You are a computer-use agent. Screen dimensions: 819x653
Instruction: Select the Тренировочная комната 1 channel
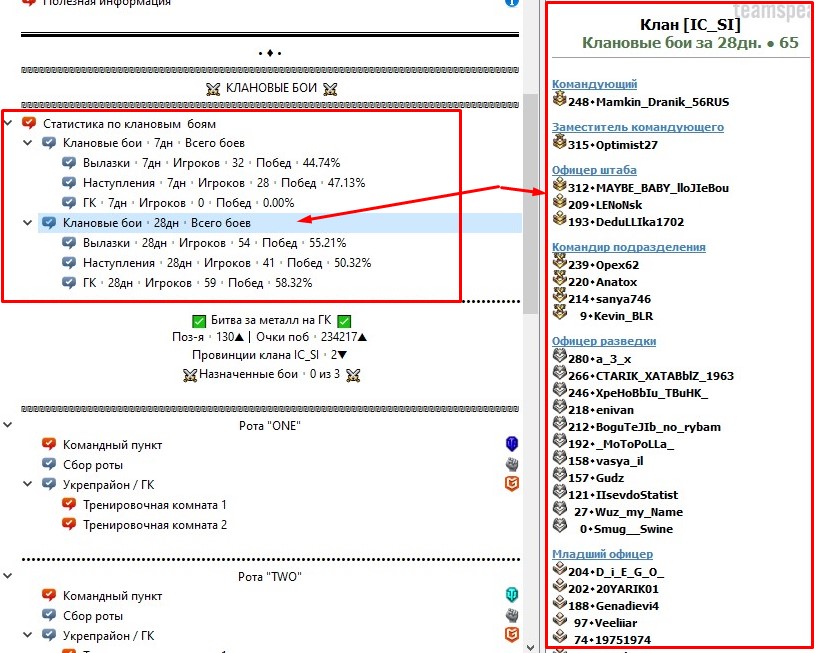pos(154,505)
